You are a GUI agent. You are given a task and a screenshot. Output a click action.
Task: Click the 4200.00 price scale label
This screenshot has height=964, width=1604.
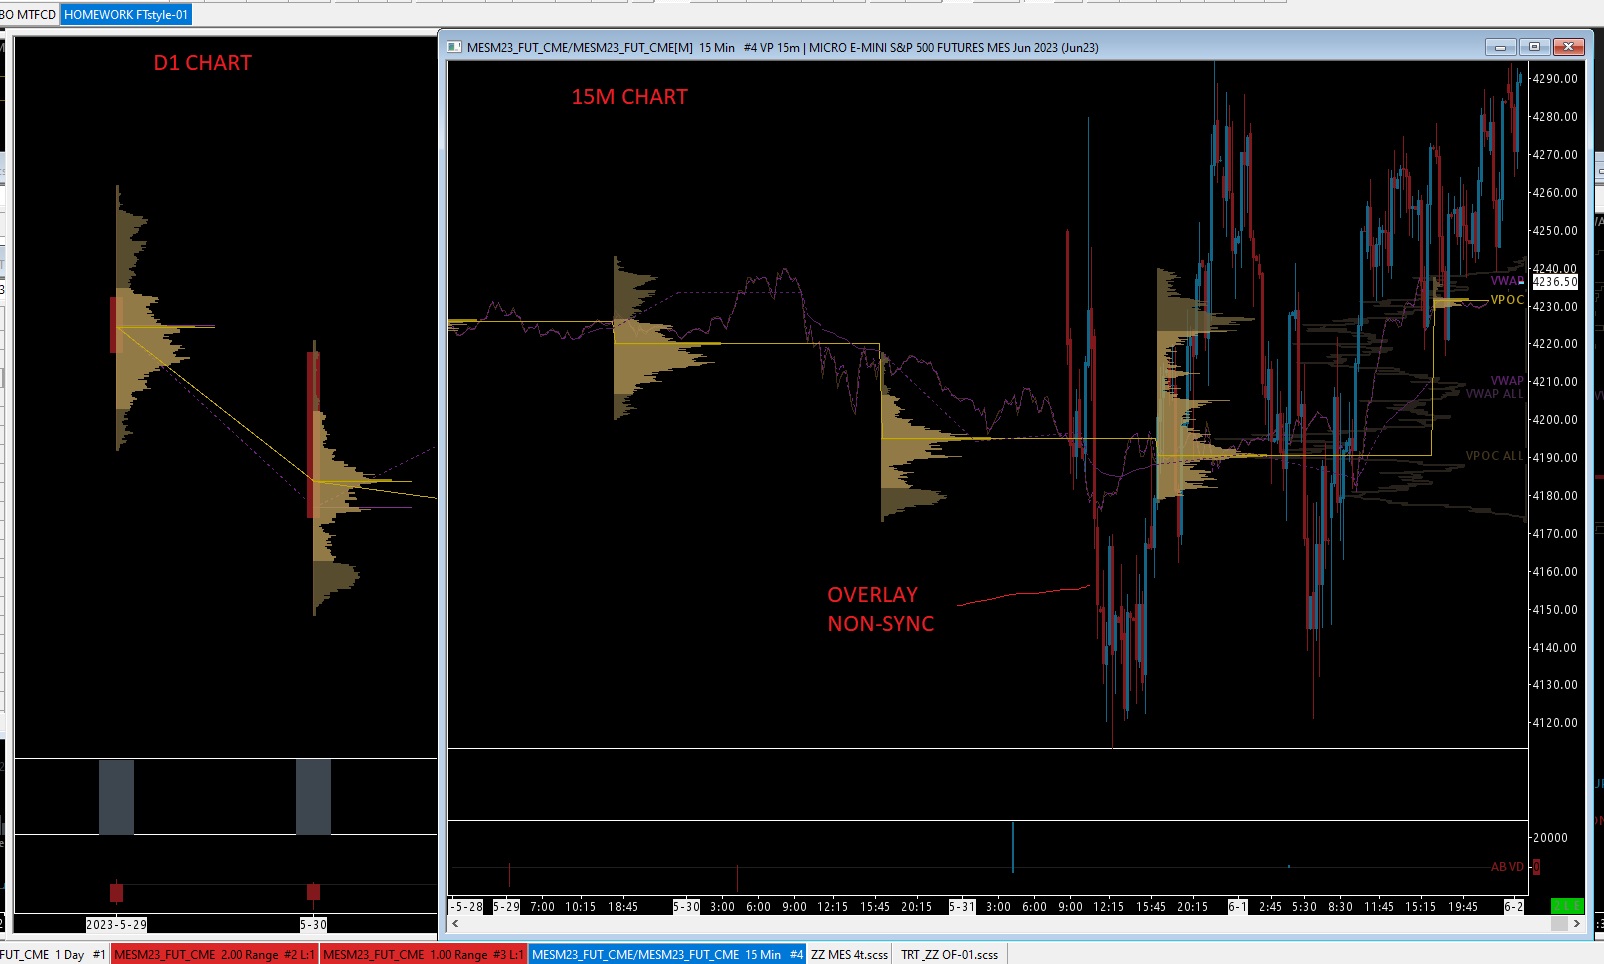point(1555,420)
